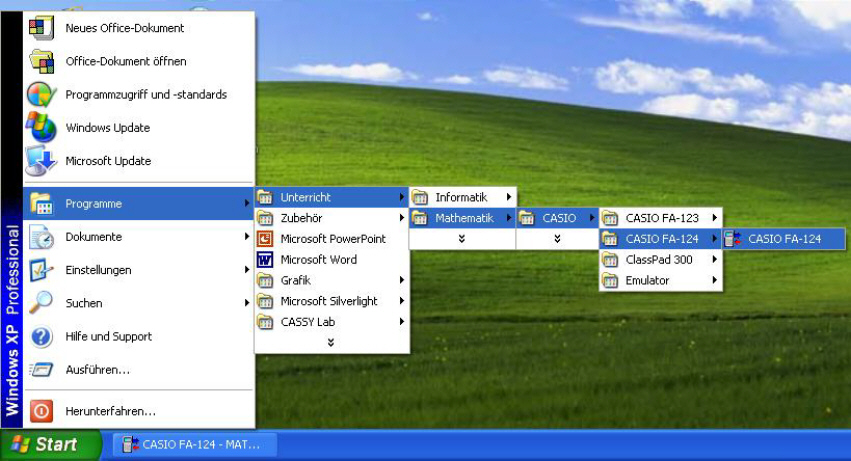Click the Programme folder icon

(41, 204)
